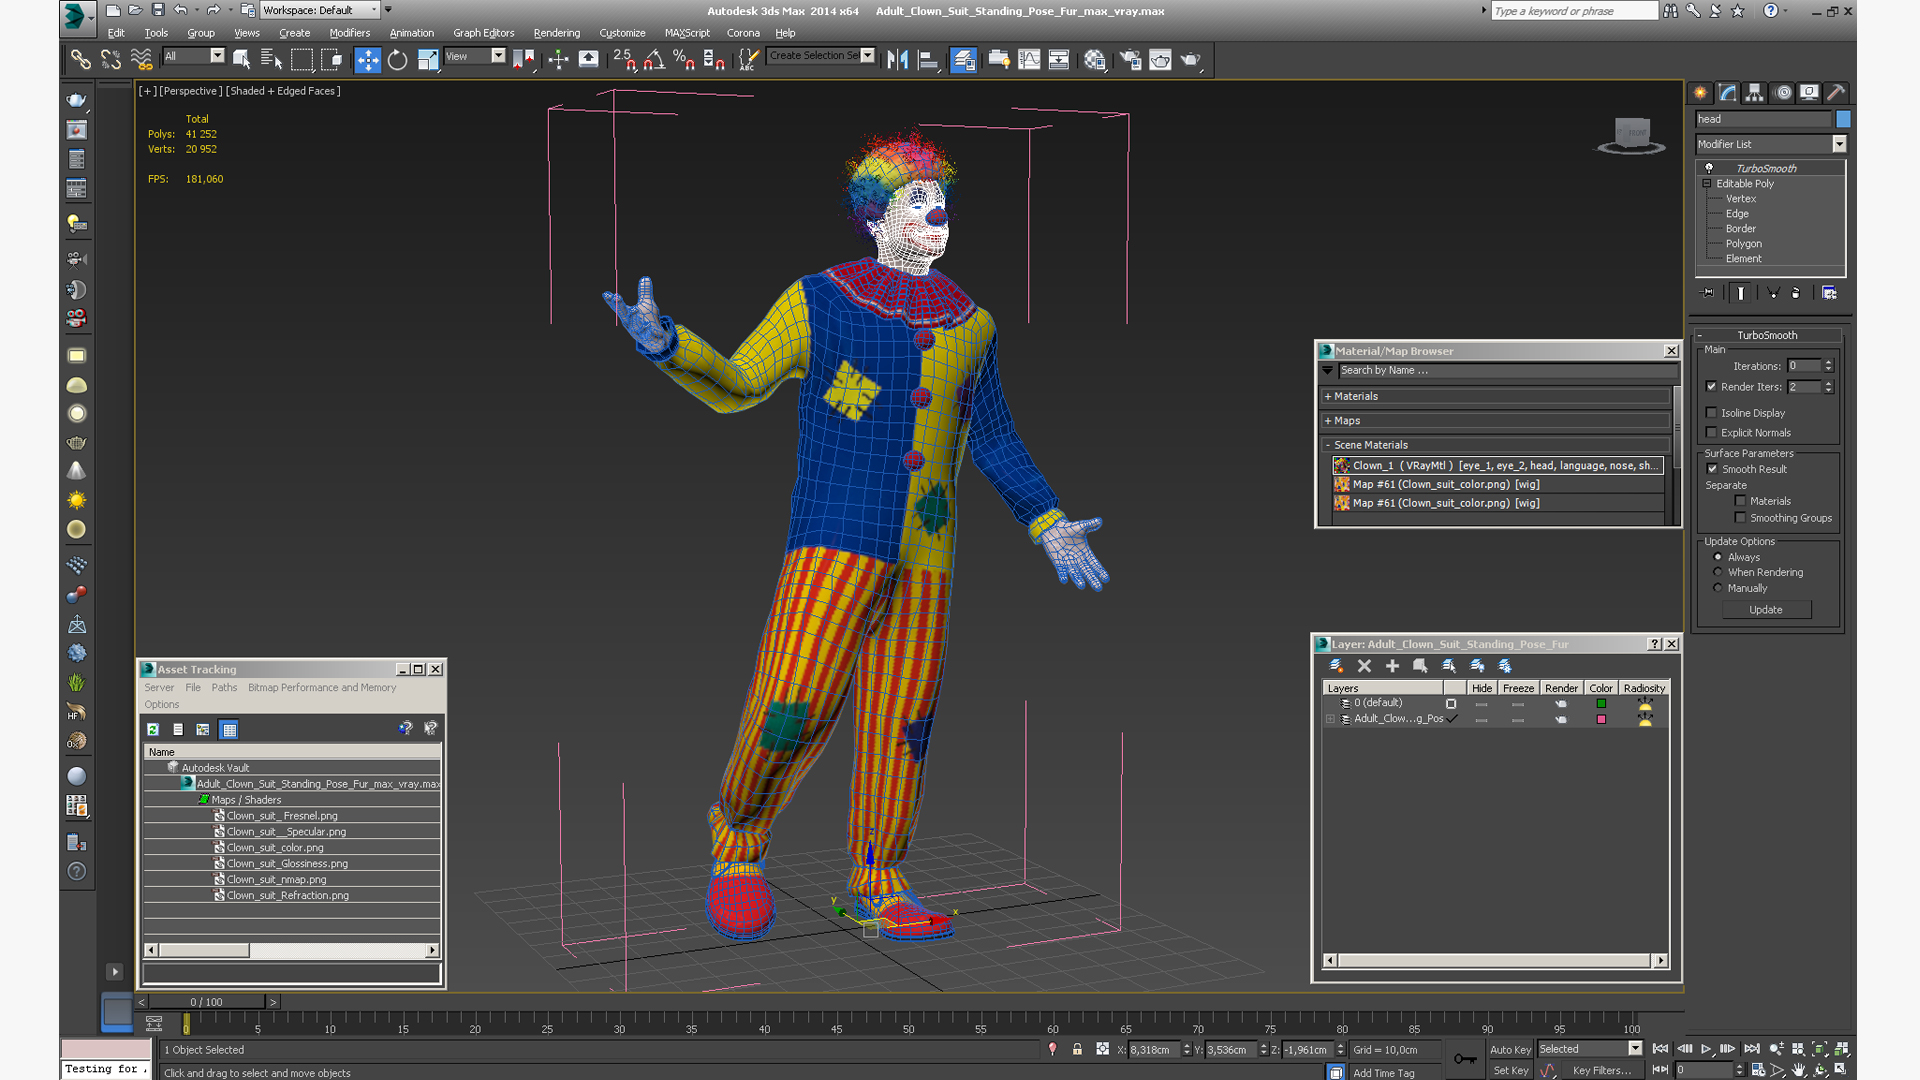1920x1080 pixels.
Task: Open the Curve Editor icon
Action: (1029, 60)
